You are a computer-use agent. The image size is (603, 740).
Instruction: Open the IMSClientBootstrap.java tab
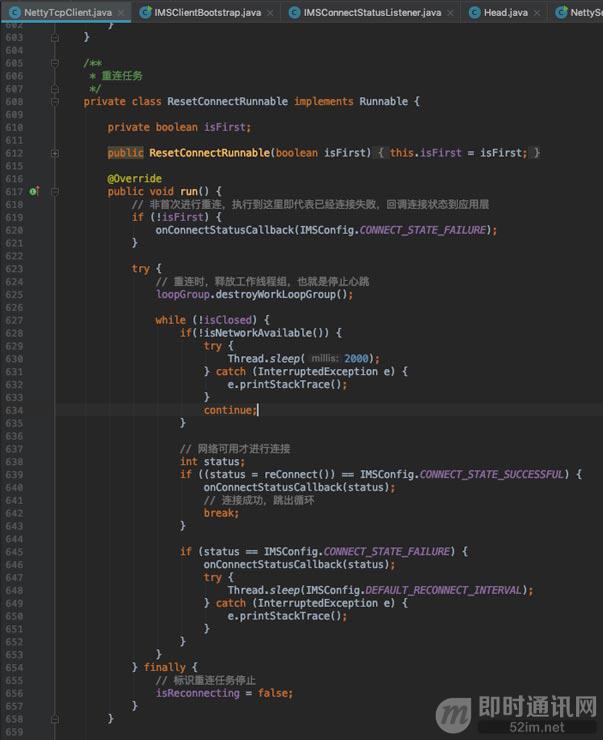pyautogui.click(x=208, y=12)
